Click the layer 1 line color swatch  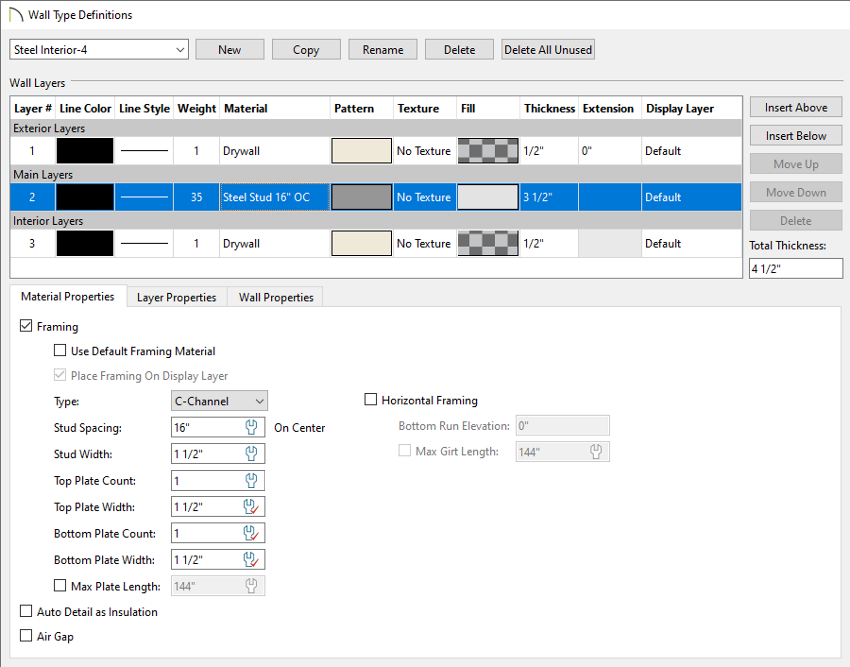point(85,151)
